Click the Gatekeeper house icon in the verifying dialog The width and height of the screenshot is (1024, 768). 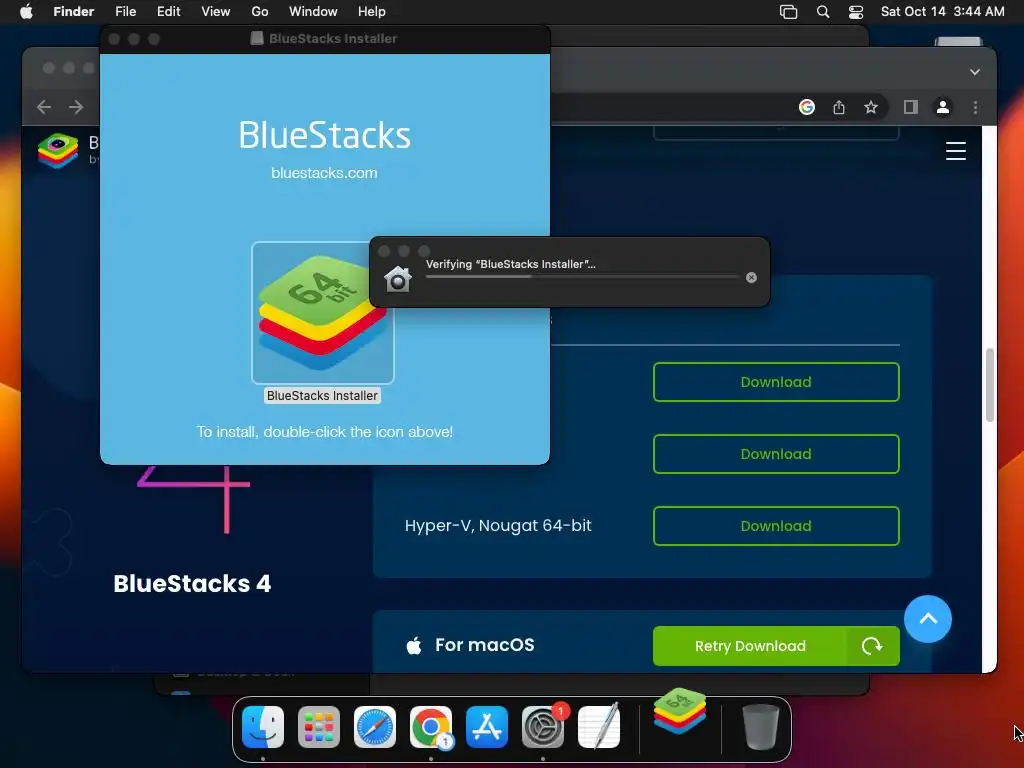click(397, 279)
